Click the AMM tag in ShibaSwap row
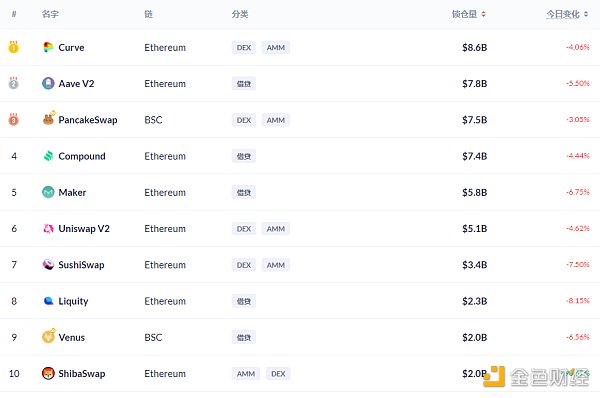This screenshot has height=398, width=600. pyautogui.click(x=246, y=374)
